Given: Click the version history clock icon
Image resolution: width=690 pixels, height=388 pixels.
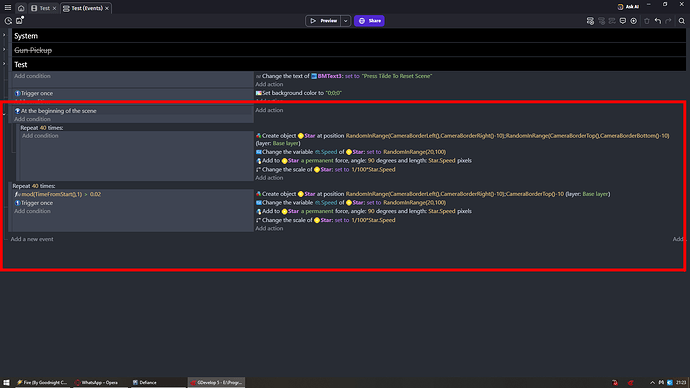Looking at the screenshot, I should coord(8,21).
